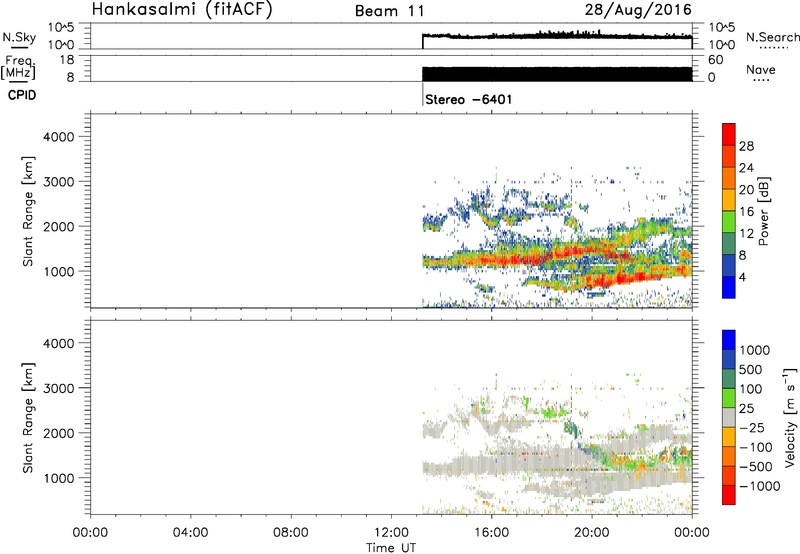
Task: Select the yellow Power segment between 20 and 16
Action: [x=729, y=199]
